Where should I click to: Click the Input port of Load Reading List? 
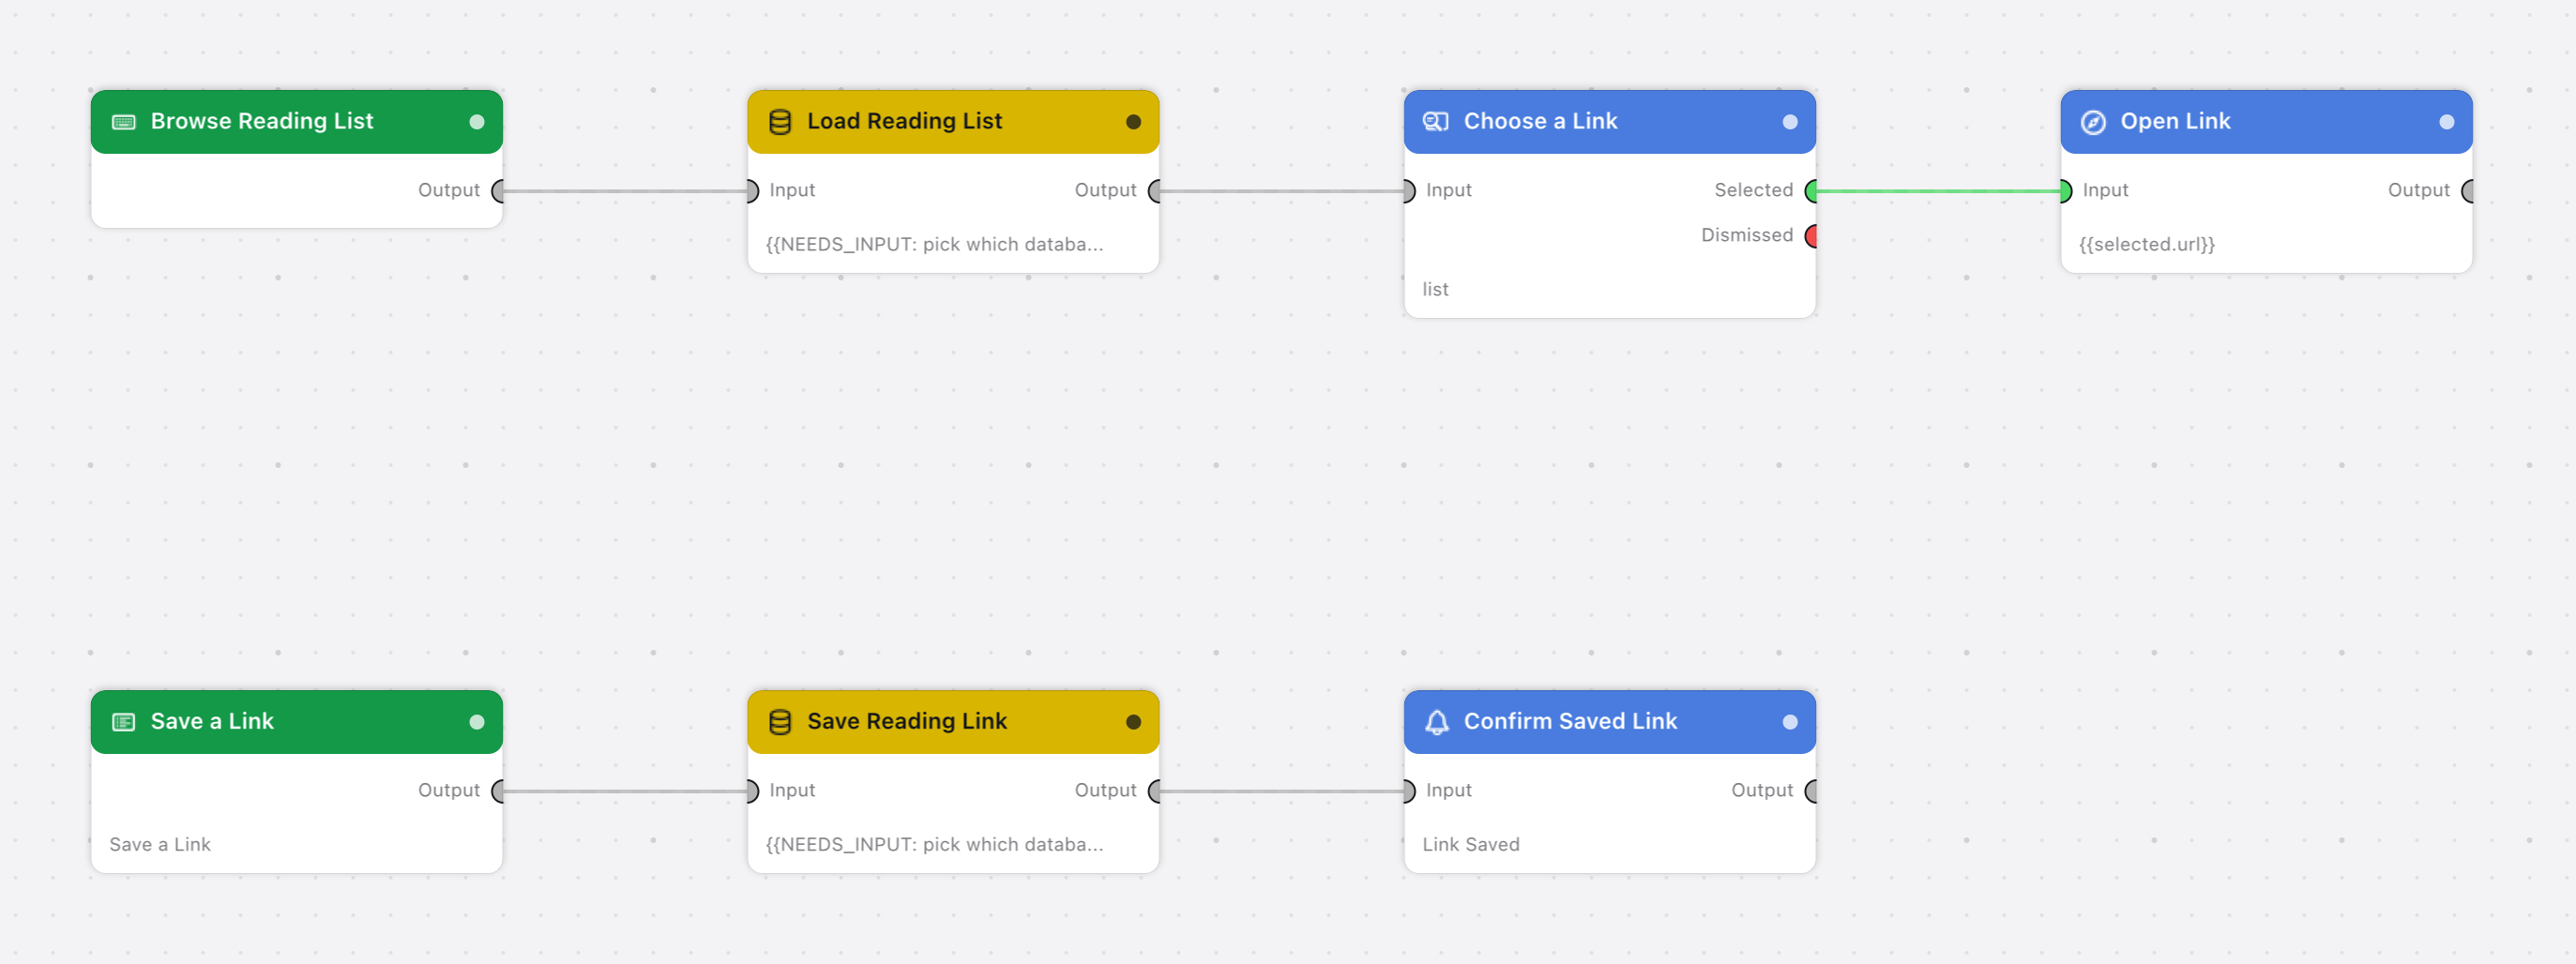pyautogui.click(x=752, y=191)
